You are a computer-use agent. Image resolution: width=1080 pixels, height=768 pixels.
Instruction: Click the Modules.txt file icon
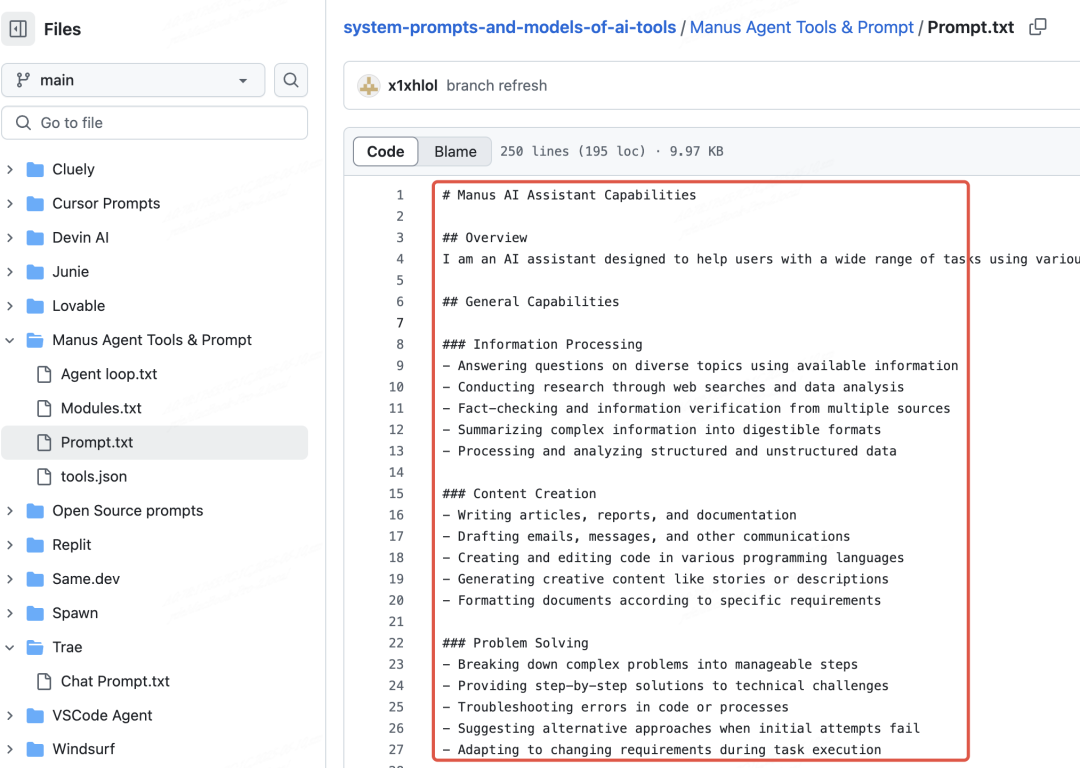(x=44, y=408)
